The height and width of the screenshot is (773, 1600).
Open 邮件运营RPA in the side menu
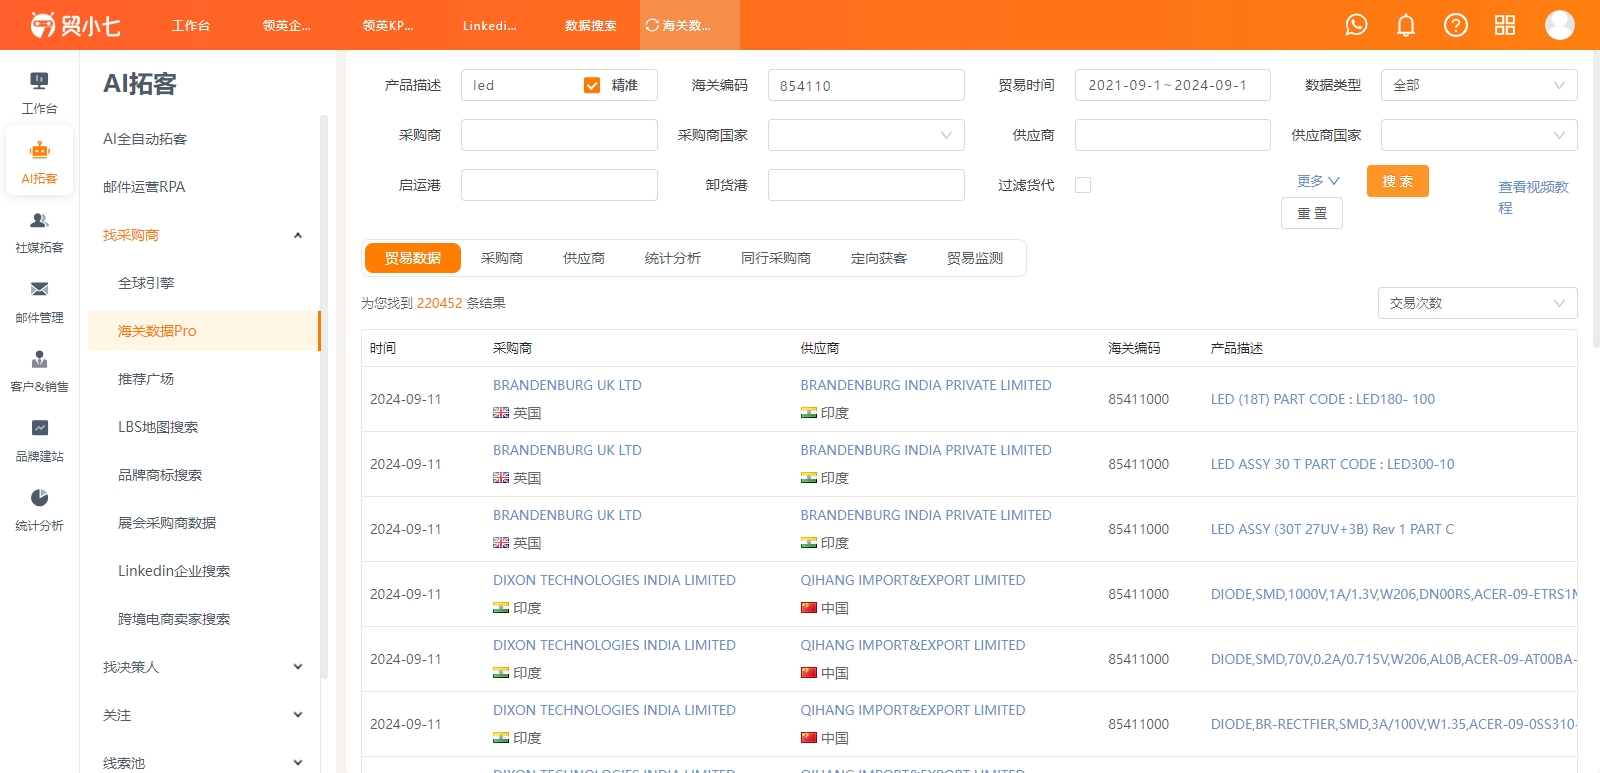[x=144, y=187]
